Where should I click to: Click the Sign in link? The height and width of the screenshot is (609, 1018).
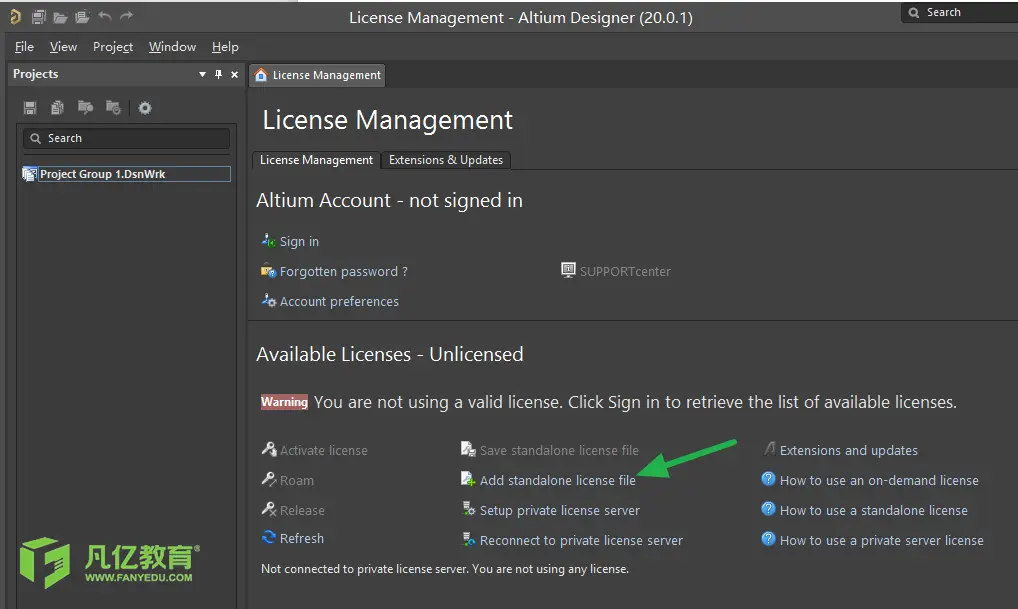coord(299,242)
